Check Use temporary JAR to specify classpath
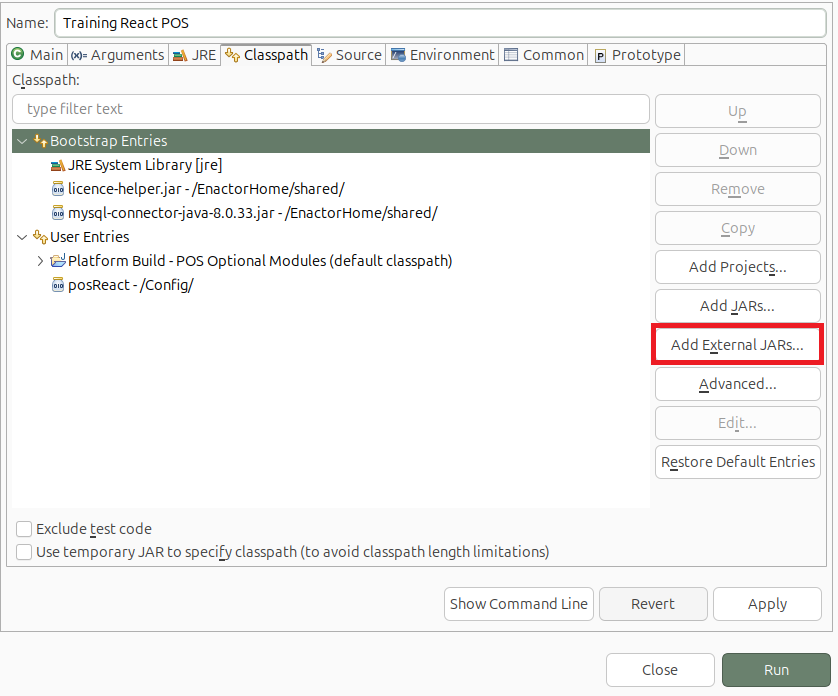This screenshot has height=696, width=838. [23, 551]
